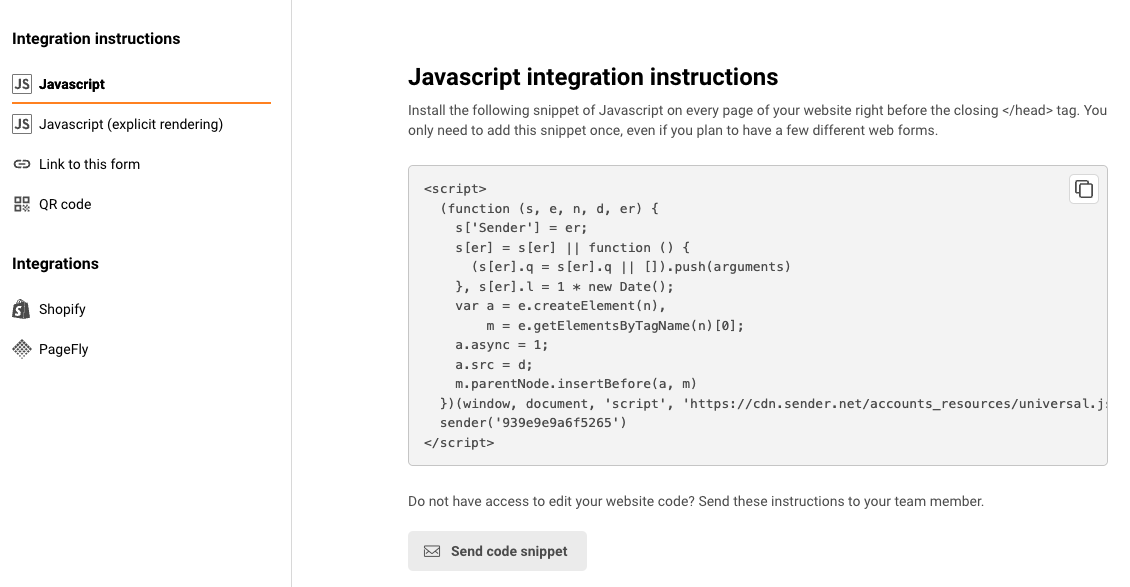This screenshot has height=587, width=1130.
Task: Click the sender('939e9e9a6f5265') code line
Action: [x=533, y=422]
